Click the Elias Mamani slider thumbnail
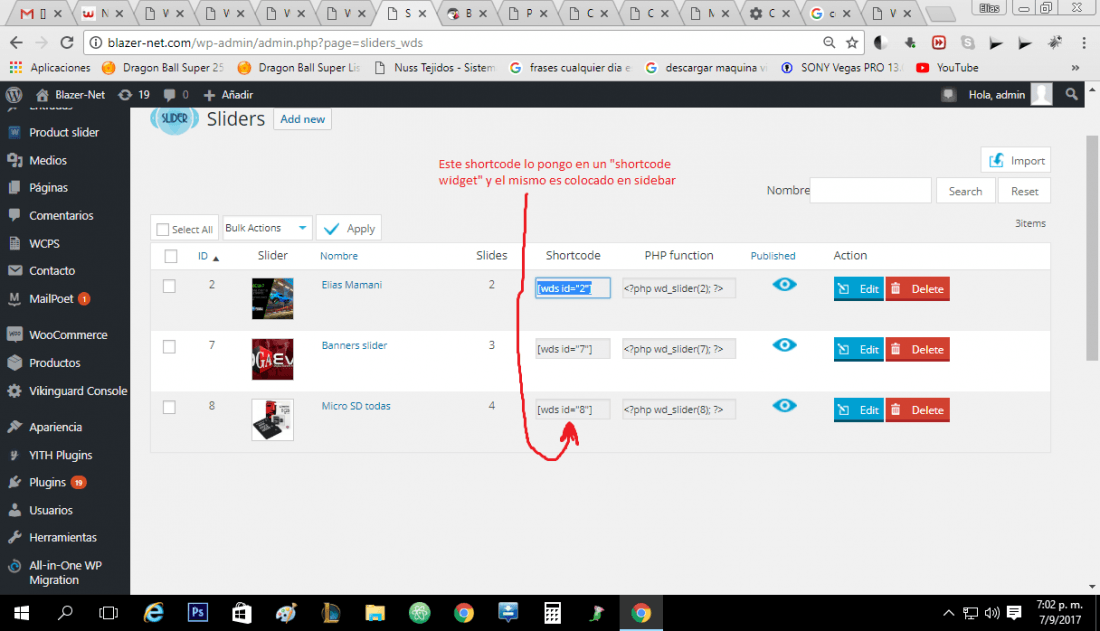This screenshot has height=631, width=1100. click(x=273, y=298)
